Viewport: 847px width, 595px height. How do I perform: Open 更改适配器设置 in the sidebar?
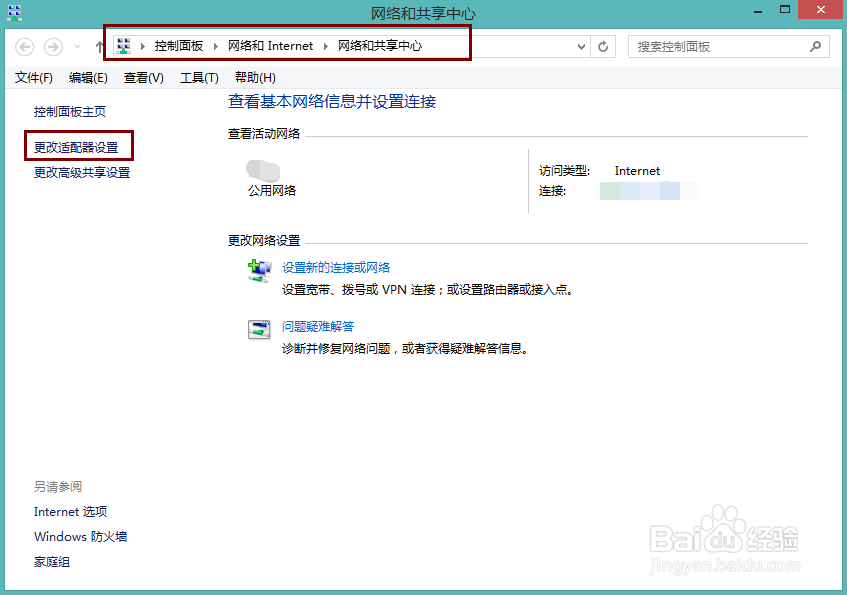click(78, 145)
